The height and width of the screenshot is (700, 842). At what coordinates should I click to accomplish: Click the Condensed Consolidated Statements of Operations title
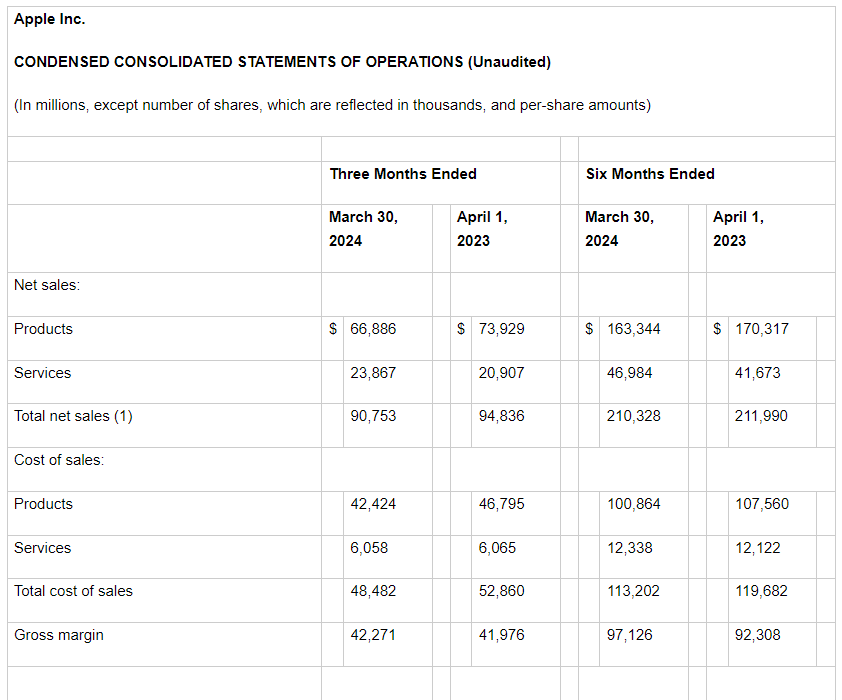tap(282, 62)
